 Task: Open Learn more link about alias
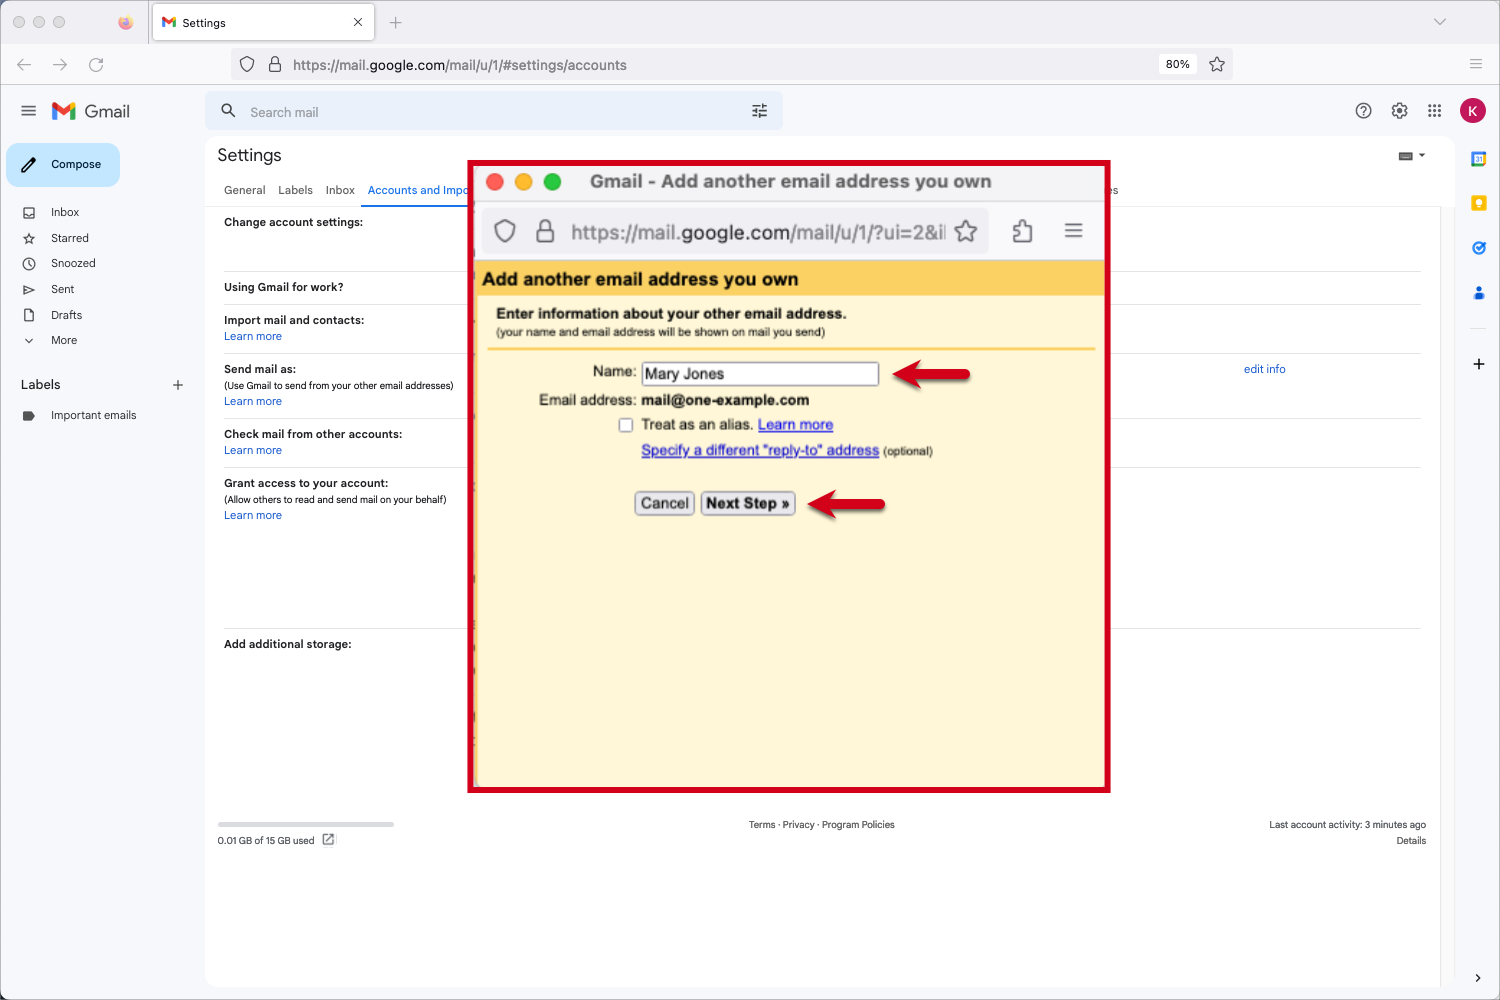click(795, 425)
